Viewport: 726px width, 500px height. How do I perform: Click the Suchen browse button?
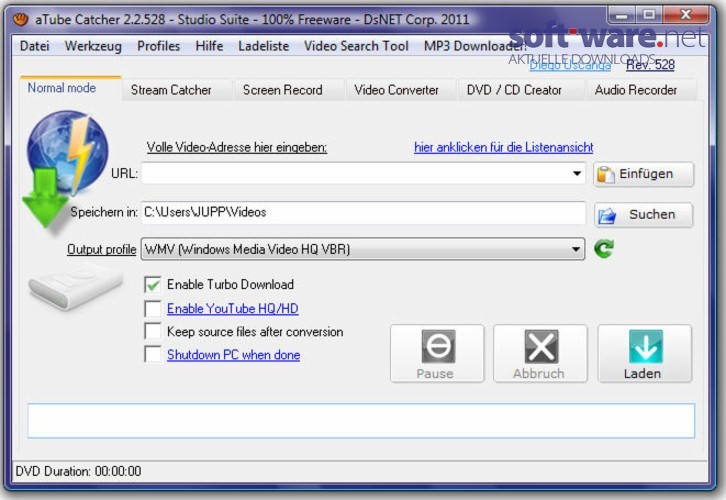(x=644, y=215)
